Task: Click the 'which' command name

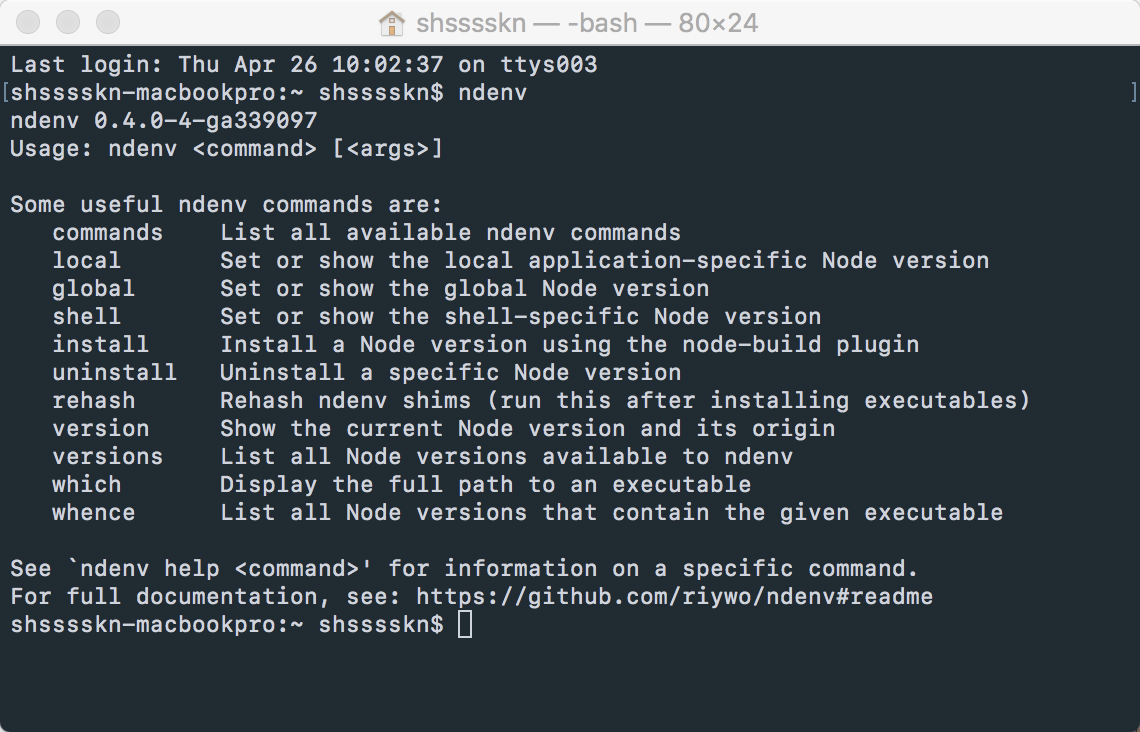Action: click(x=87, y=485)
